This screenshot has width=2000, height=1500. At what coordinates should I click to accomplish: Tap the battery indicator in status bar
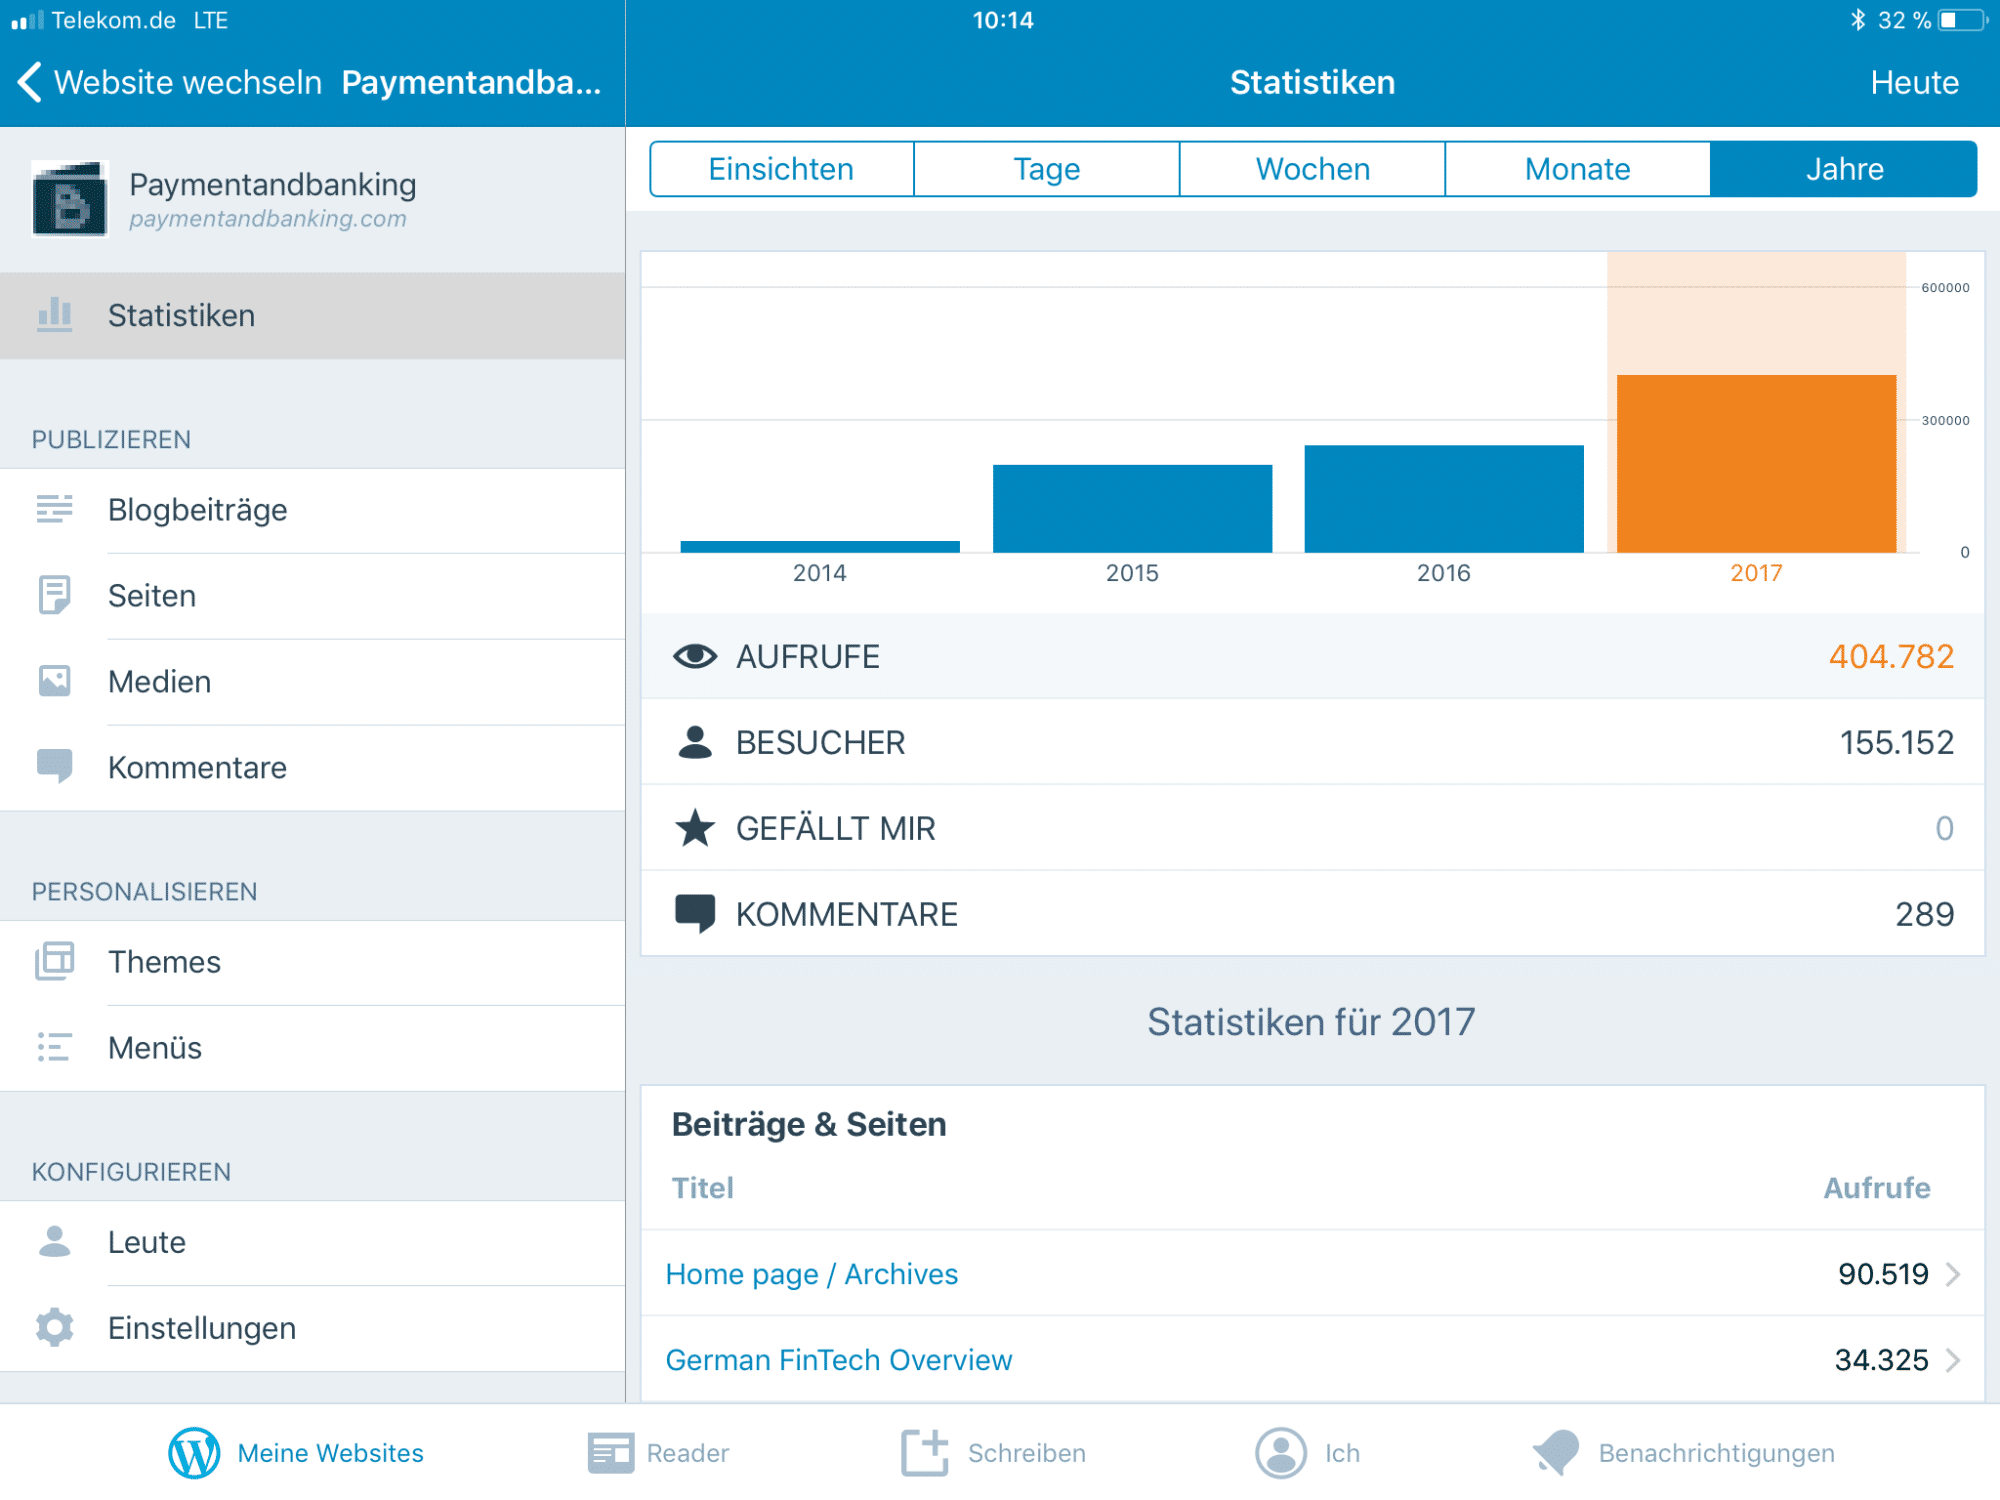pyautogui.click(x=1962, y=20)
